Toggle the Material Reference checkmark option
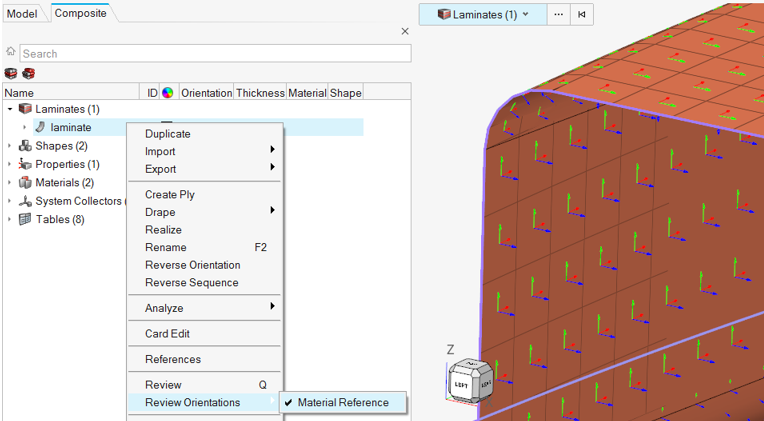The width and height of the screenshot is (764, 421). (x=343, y=403)
